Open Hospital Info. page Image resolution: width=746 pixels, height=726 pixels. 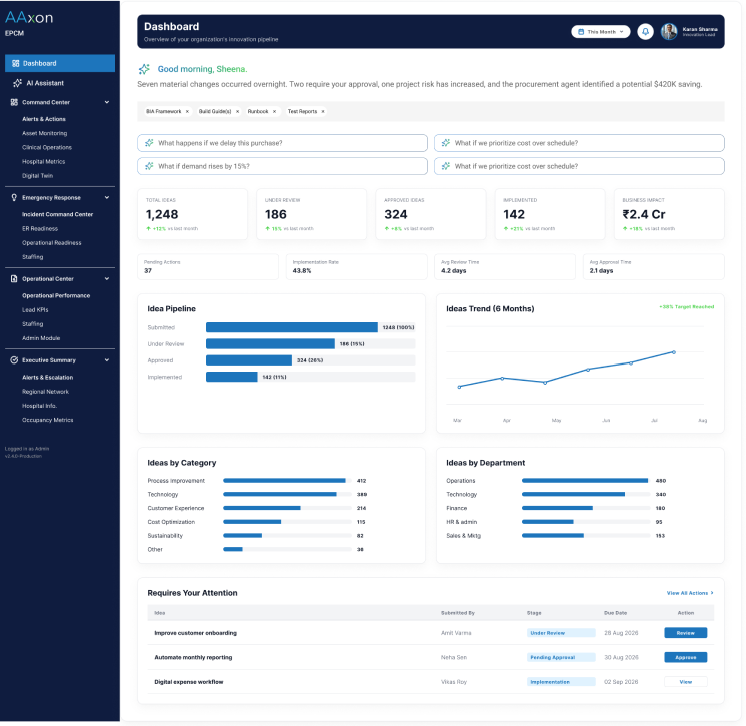(39, 406)
